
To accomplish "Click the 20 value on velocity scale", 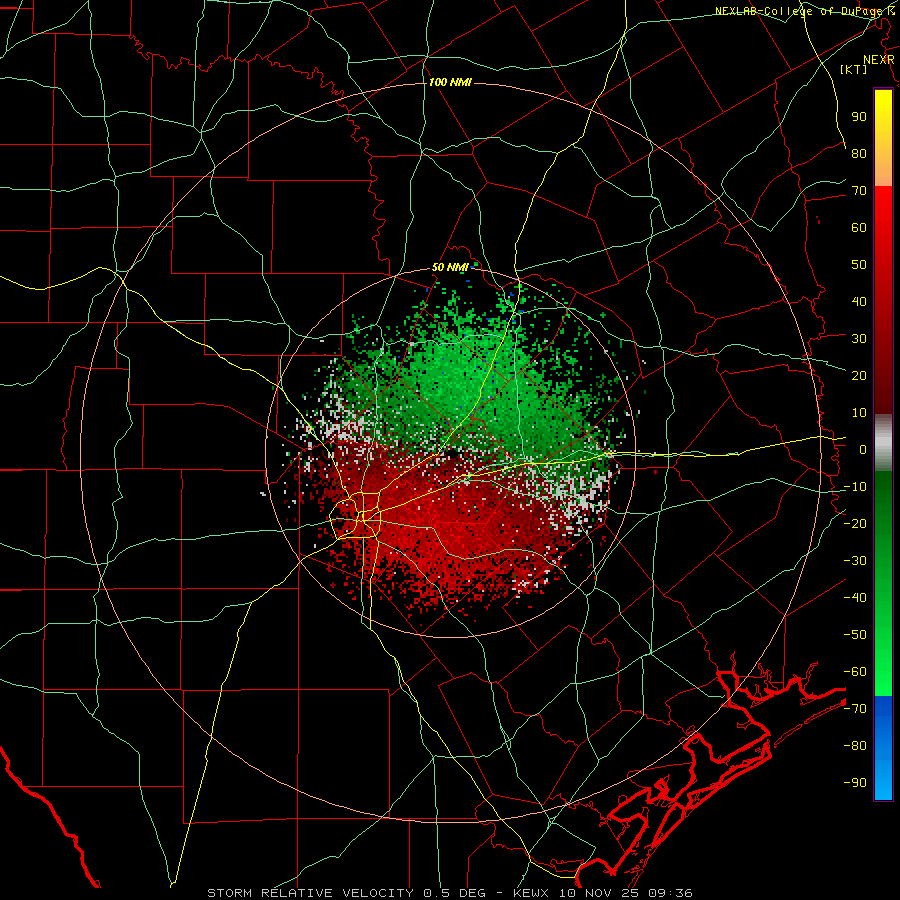I will [859, 375].
